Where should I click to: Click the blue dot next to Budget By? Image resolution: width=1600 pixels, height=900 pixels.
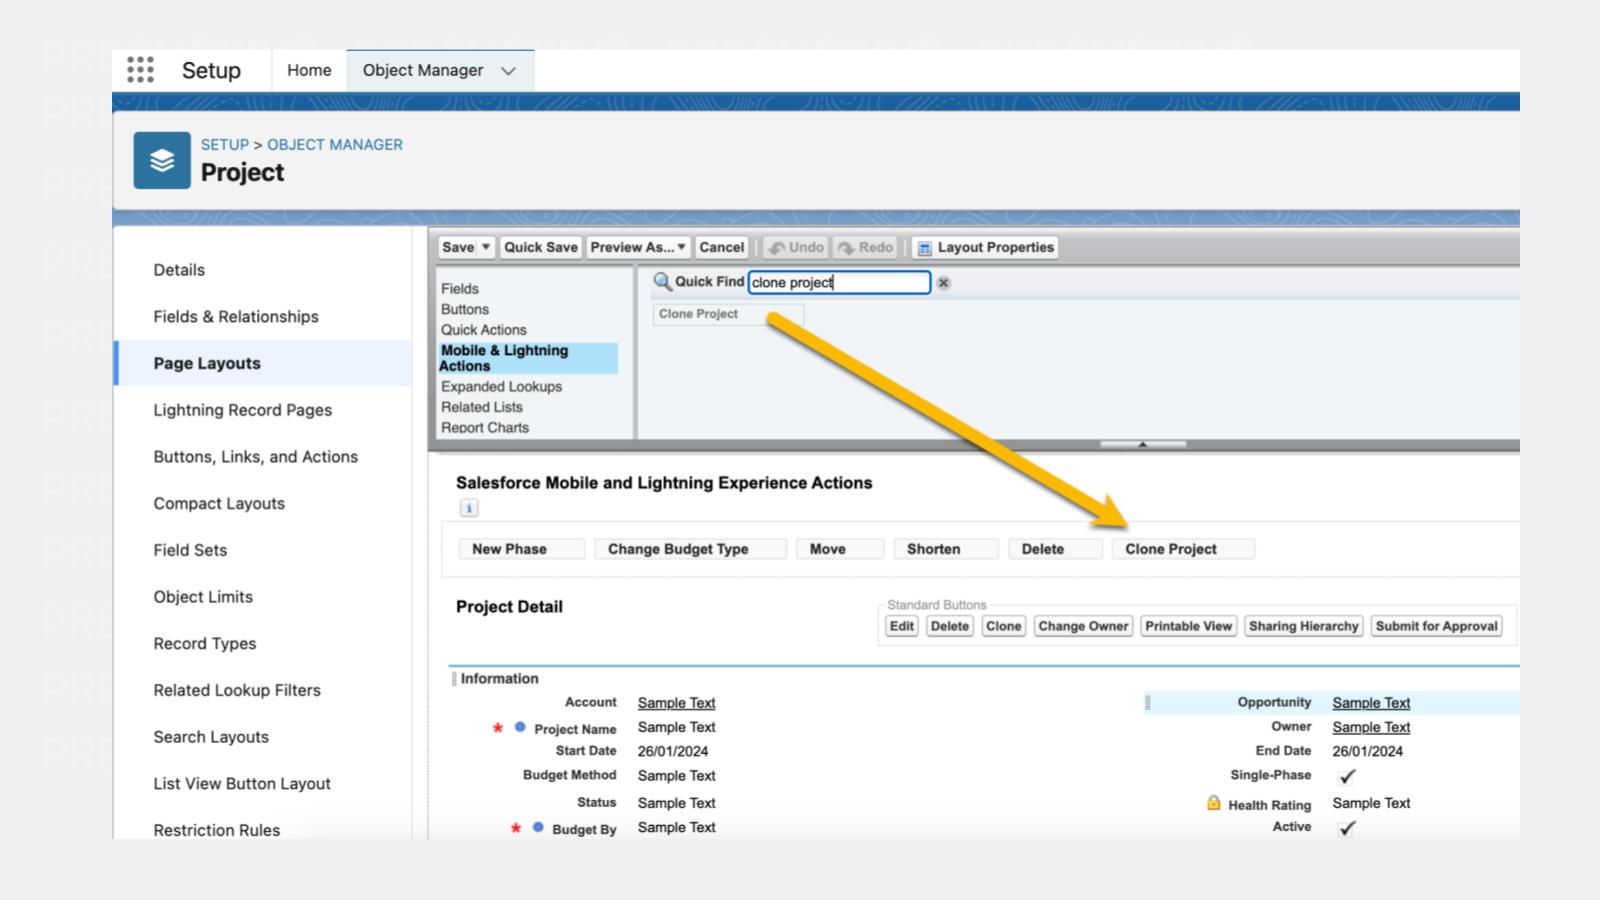538,827
